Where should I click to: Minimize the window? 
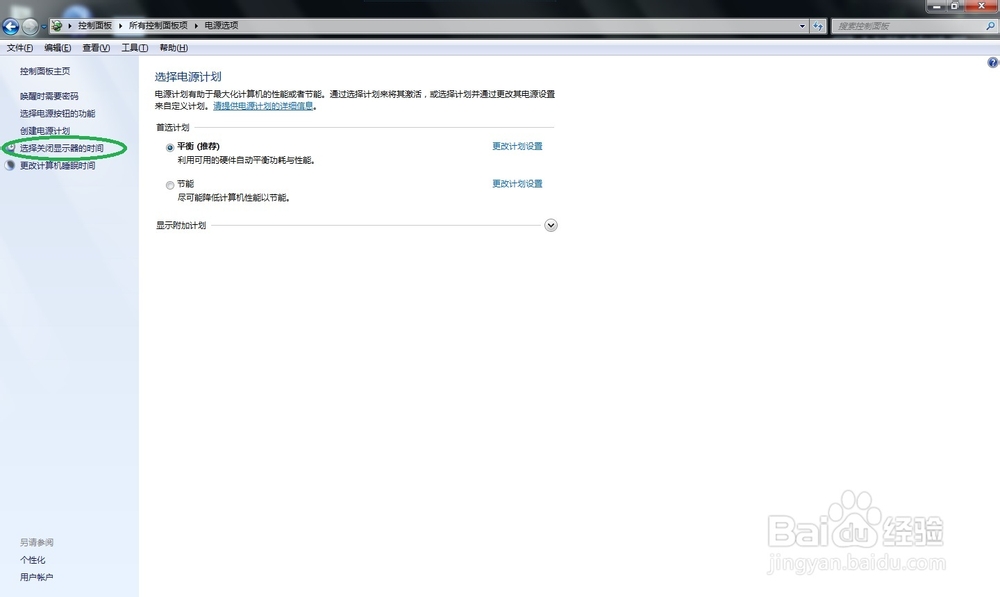pos(936,6)
